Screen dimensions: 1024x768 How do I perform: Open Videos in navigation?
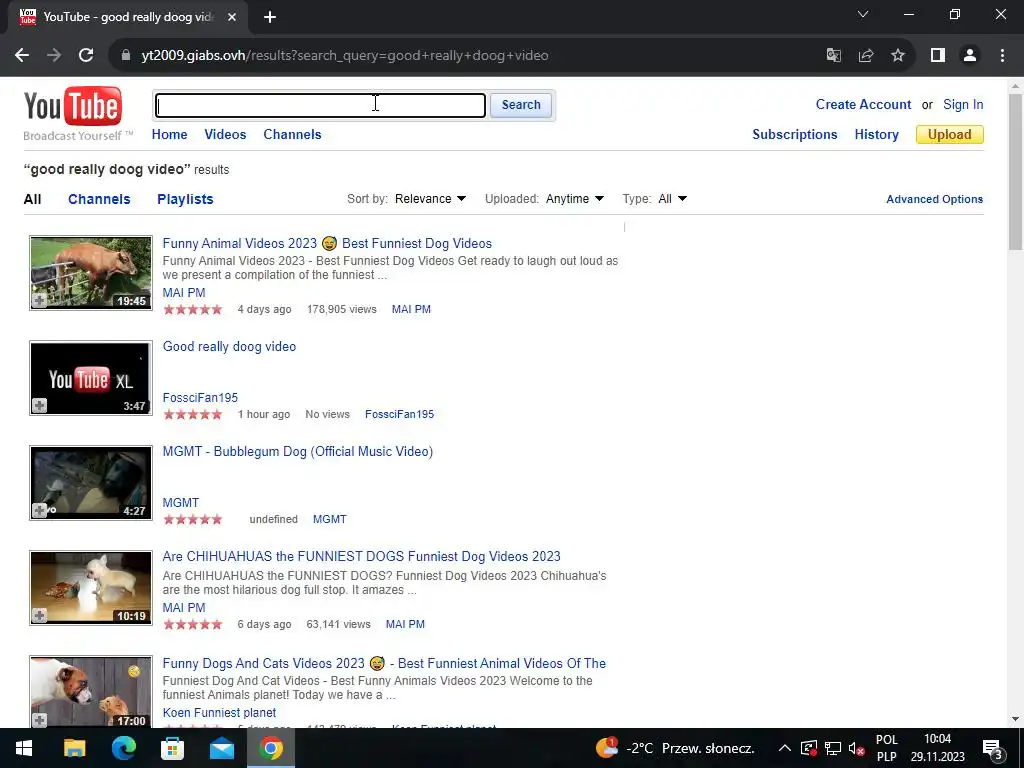click(x=225, y=135)
